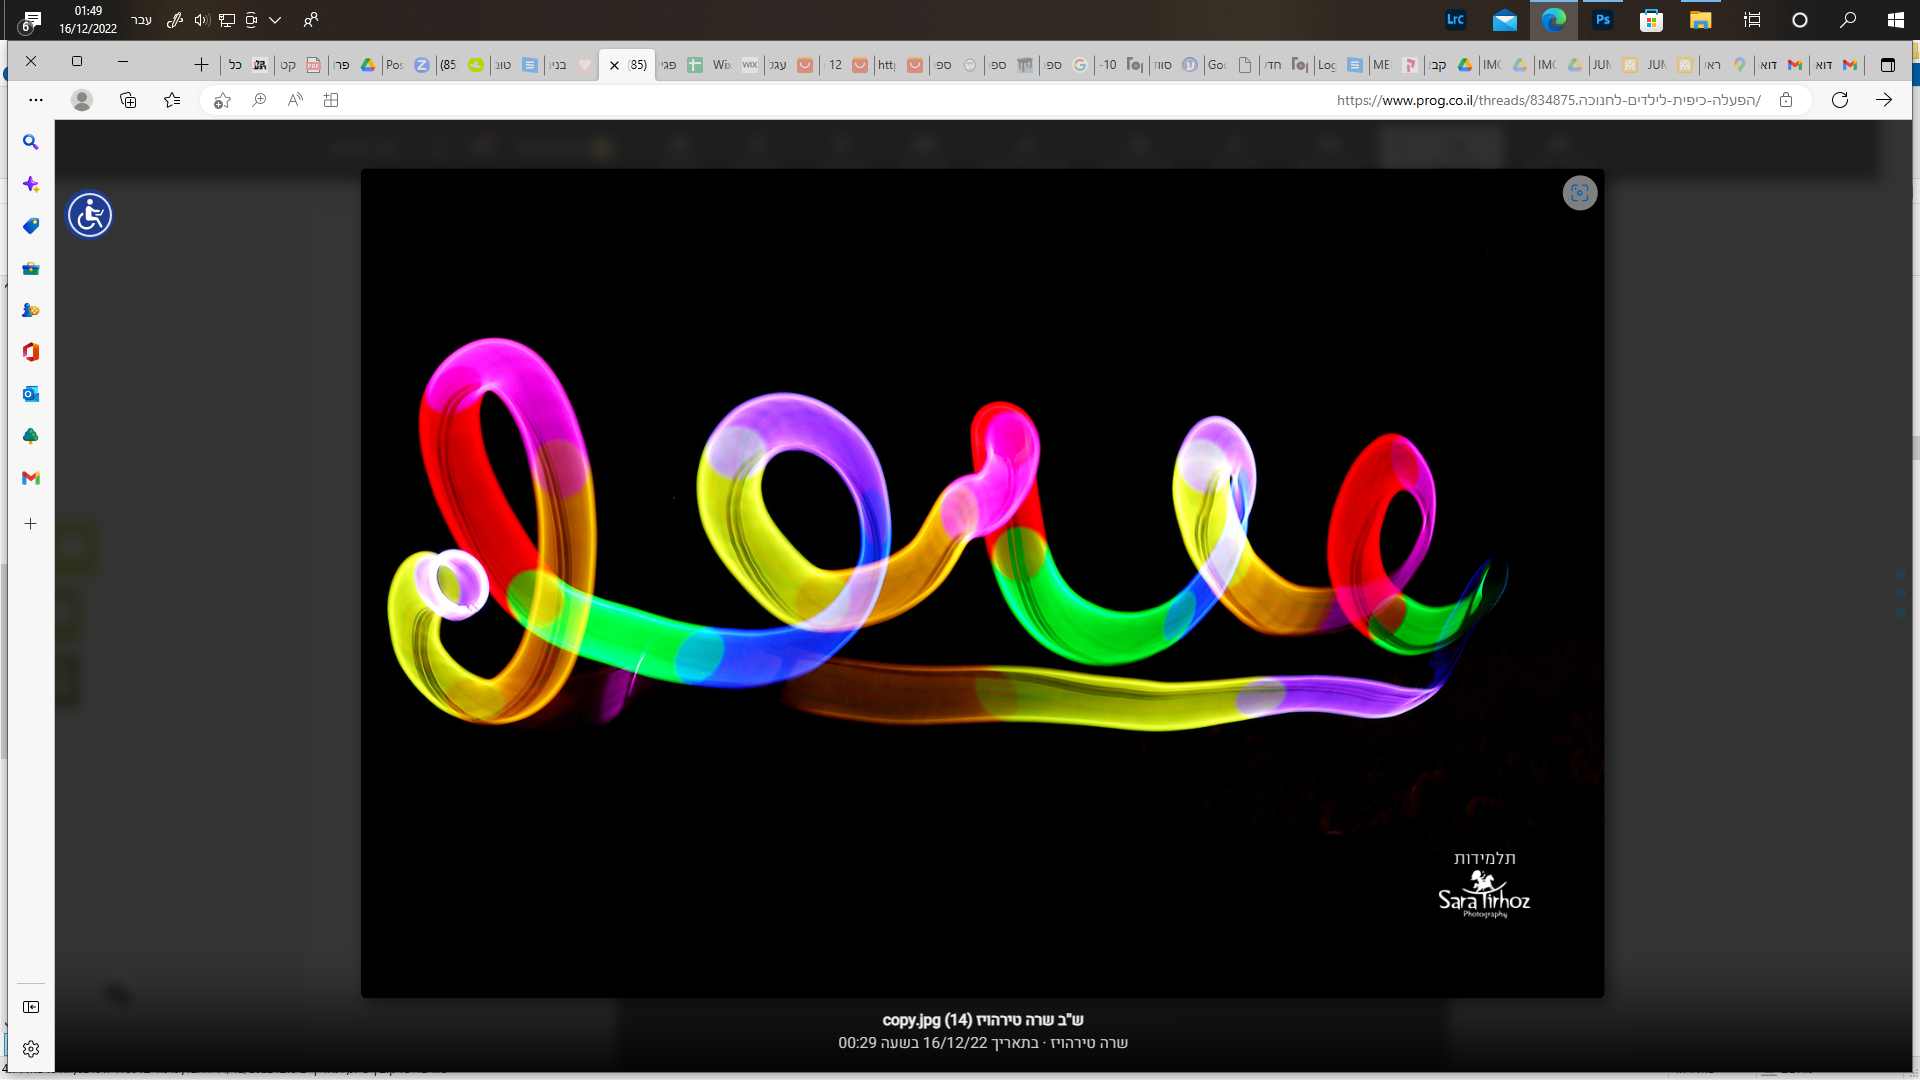Image resolution: width=1920 pixels, height=1080 pixels.
Task: Open the tab actions menu button
Action: (x=1887, y=65)
